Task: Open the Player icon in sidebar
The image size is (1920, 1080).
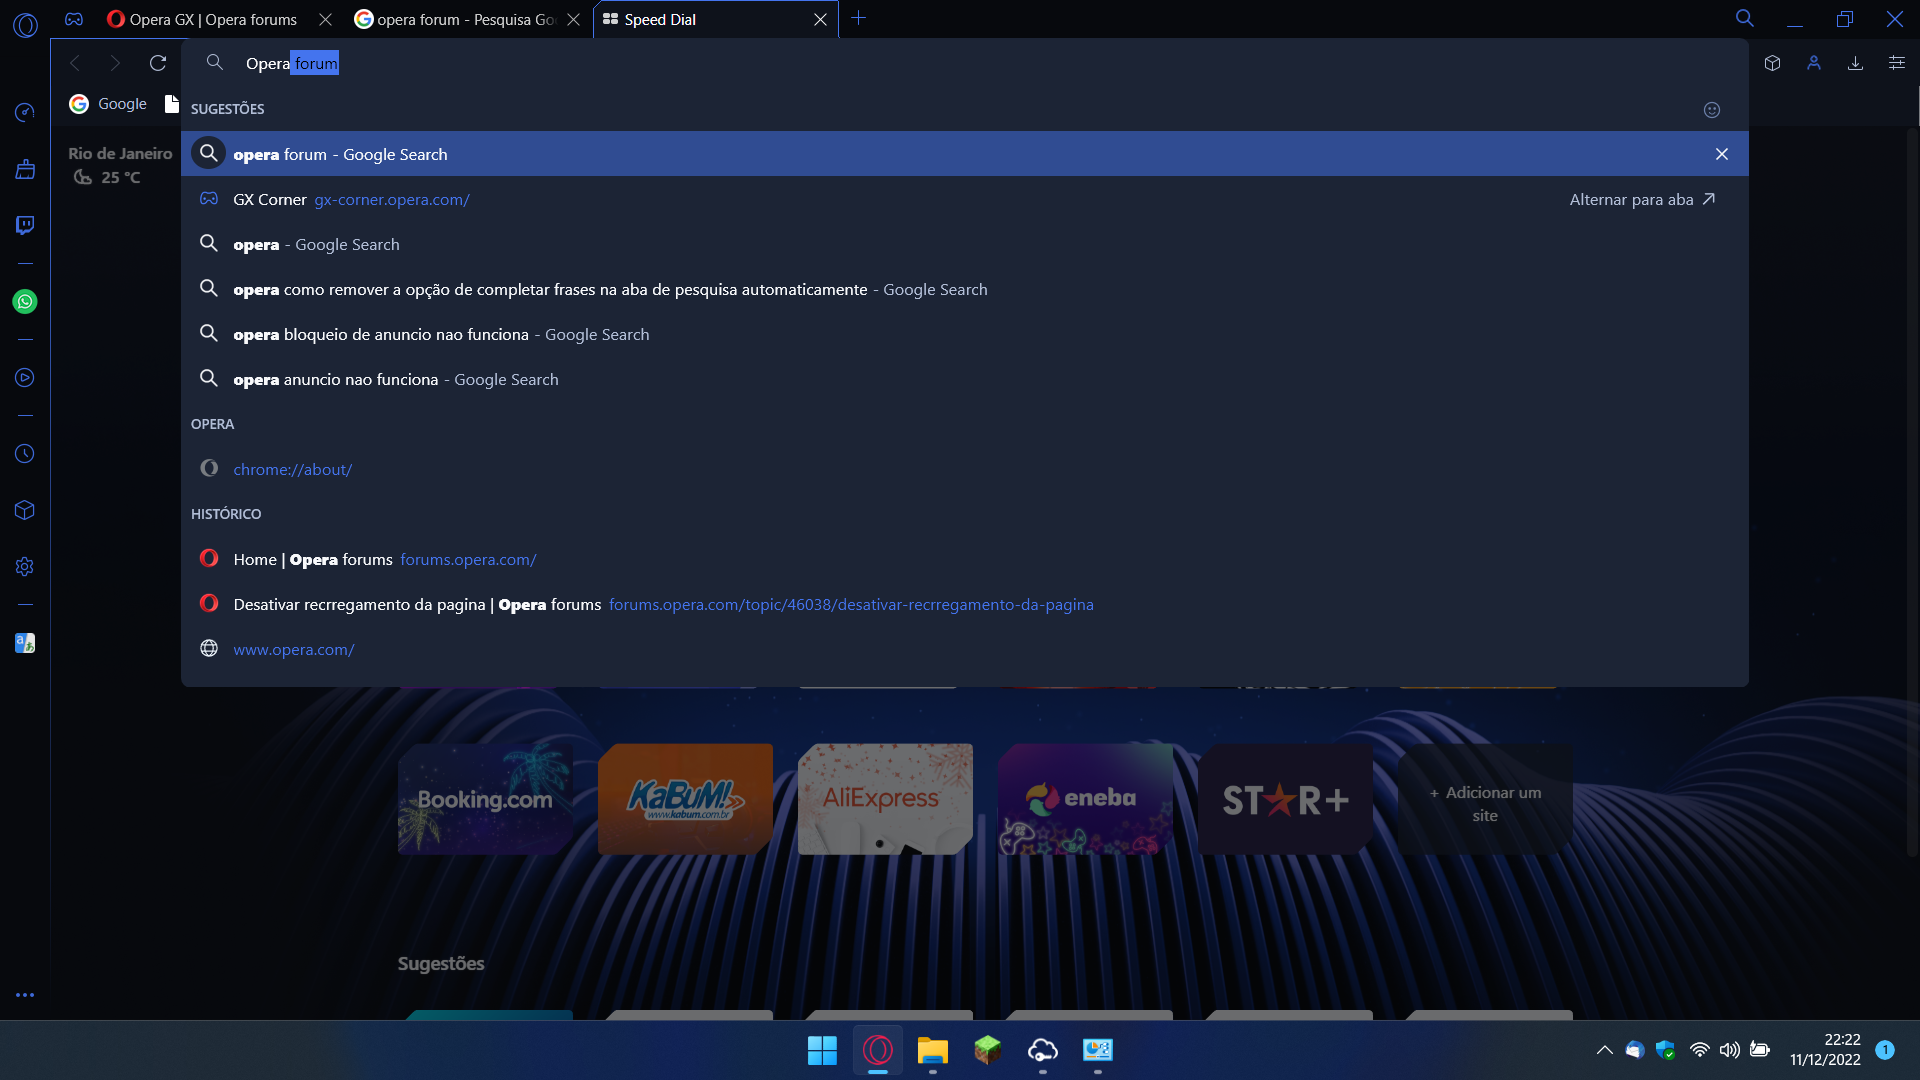Action: (25, 378)
